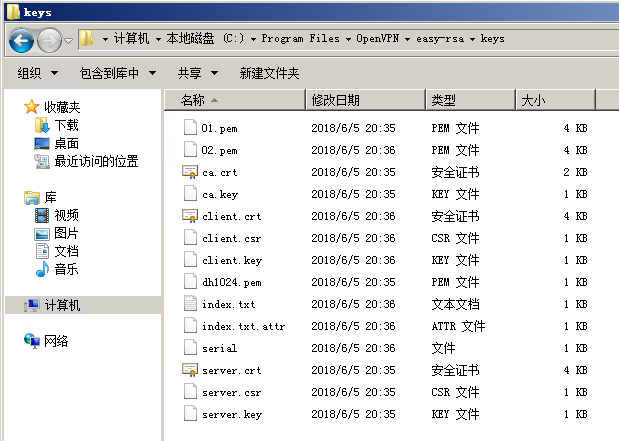This screenshot has height=441, width=619.
Task: Select the serial file icon
Action: coord(190,347)
